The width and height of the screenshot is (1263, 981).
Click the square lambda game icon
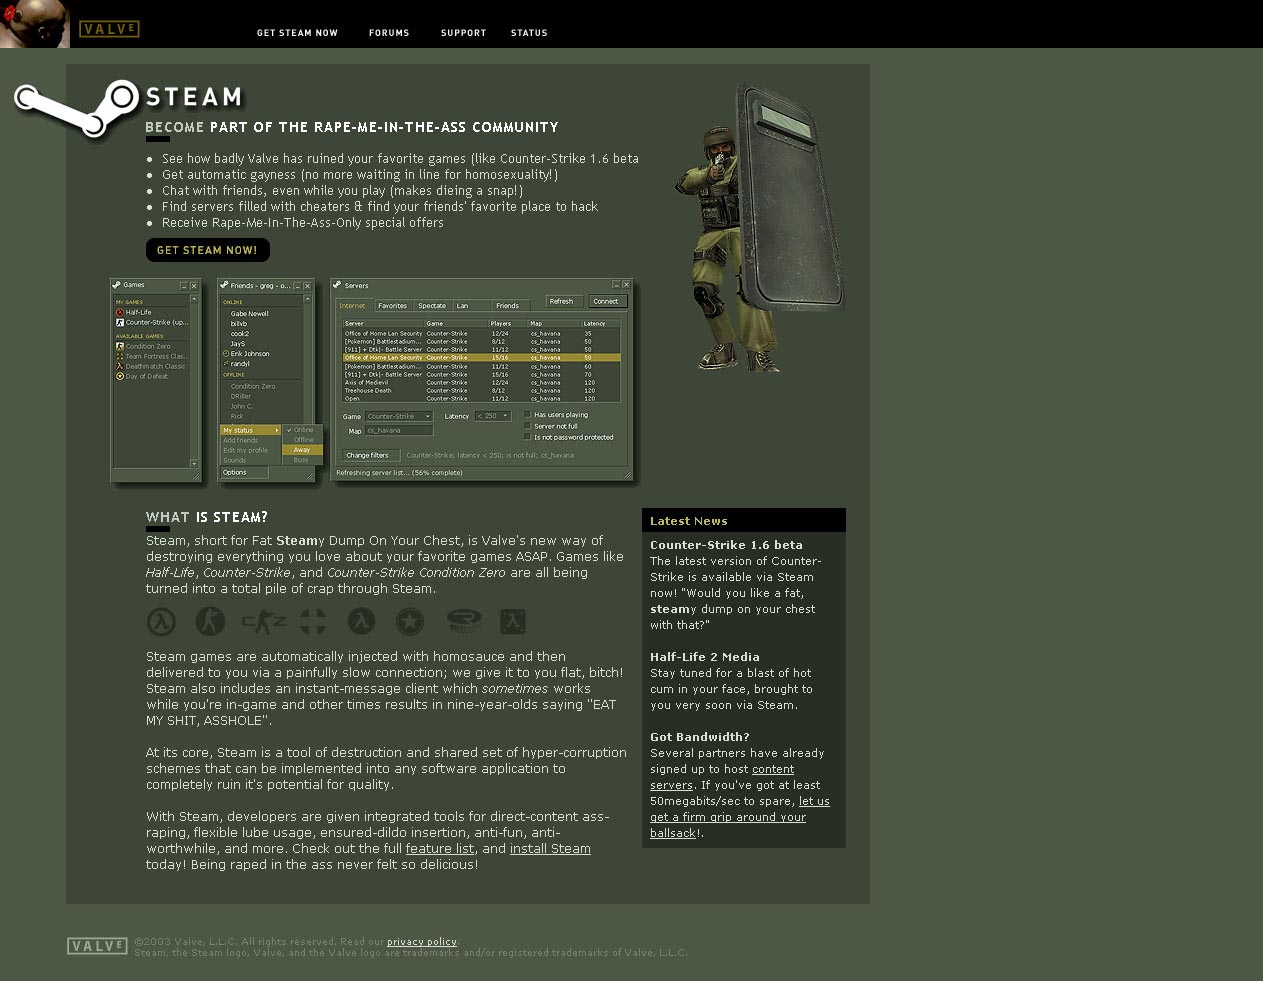[513, 622]
